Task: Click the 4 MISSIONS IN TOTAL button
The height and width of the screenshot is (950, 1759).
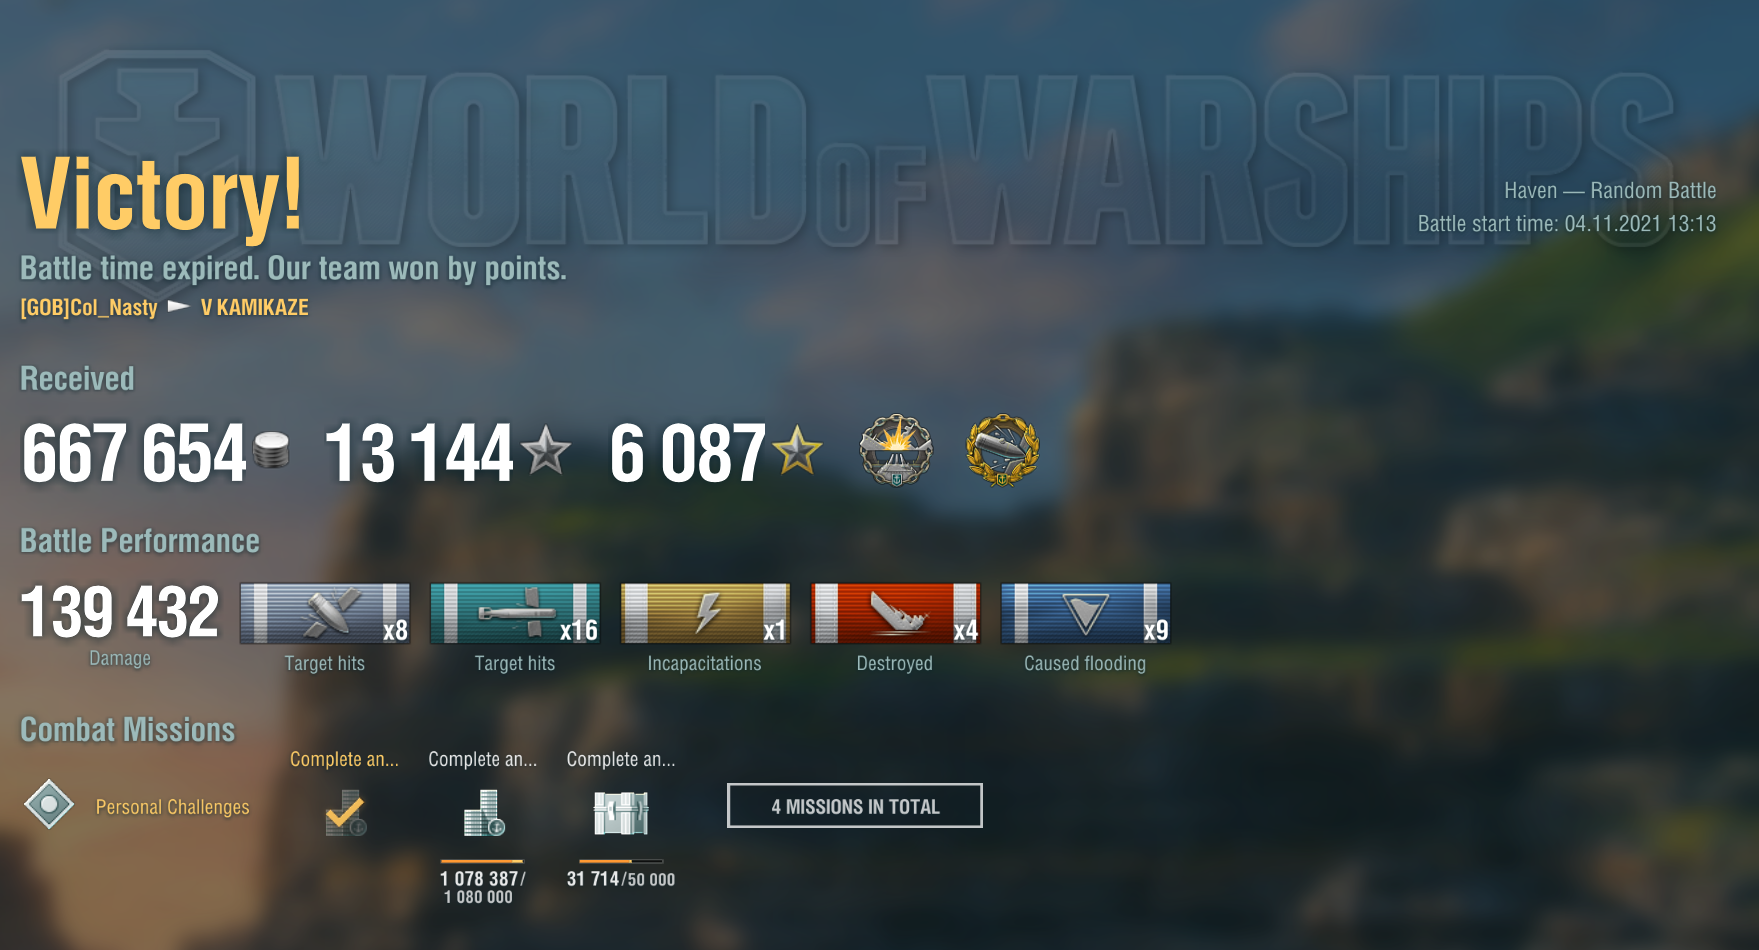Action: point(855,806)
